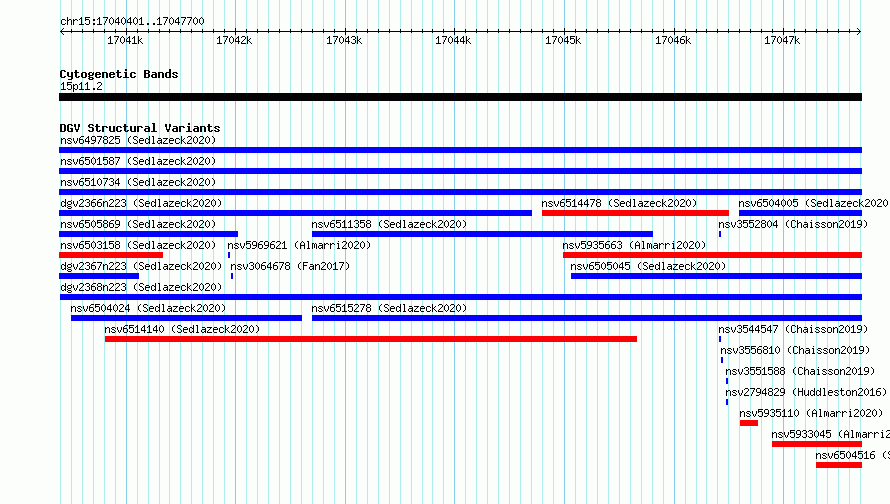Select the red bar under nsv6503158
The height and width of the screenshot is (504, 890).
[111, 255]
